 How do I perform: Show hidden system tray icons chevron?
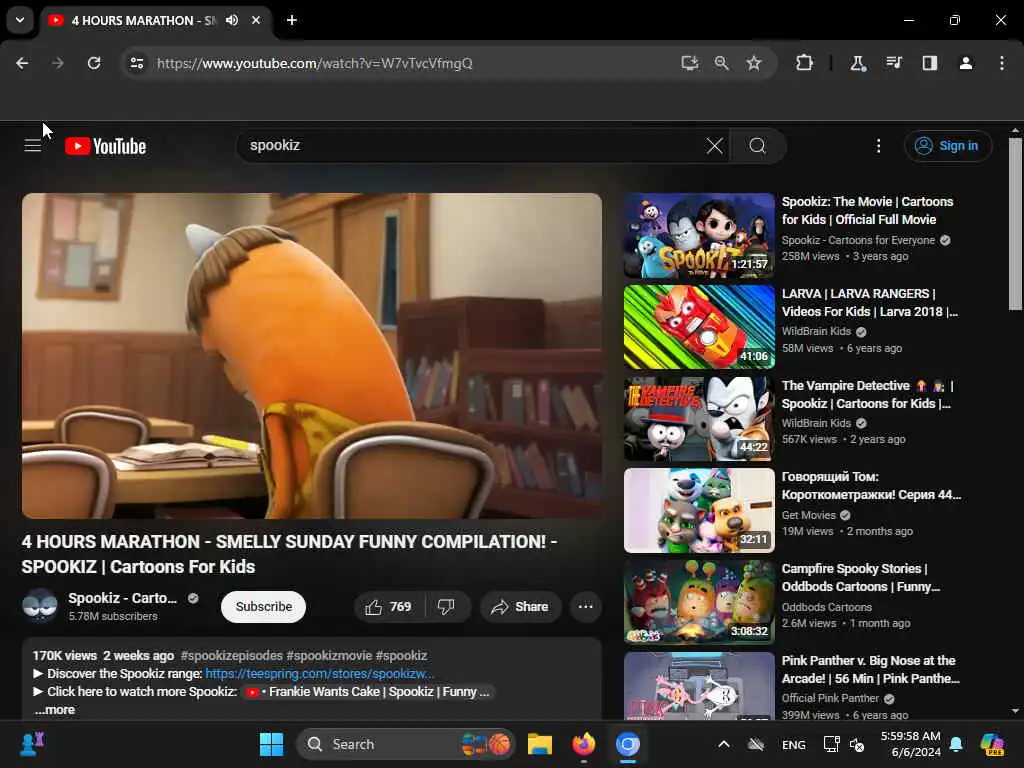point(724,744)
